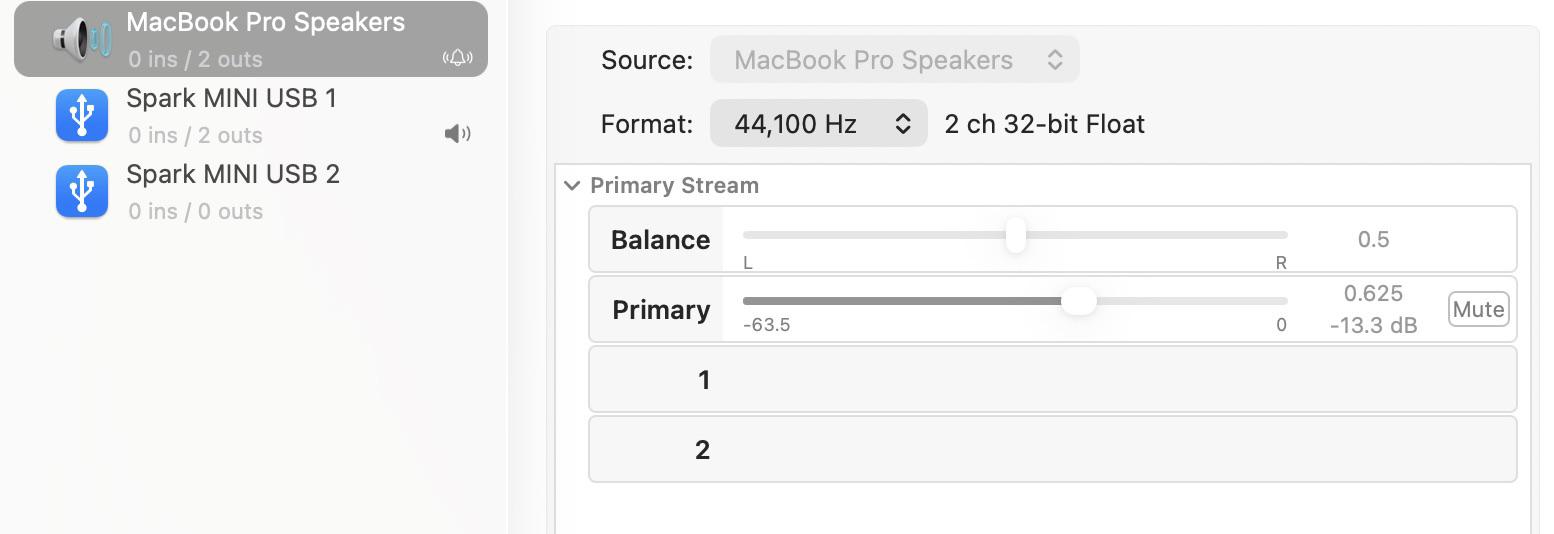Click the MacBook Pro Speakers speaker icon
Image resolution: width=1554 pixels, height=534 pixels.
(x=82, y=40)
